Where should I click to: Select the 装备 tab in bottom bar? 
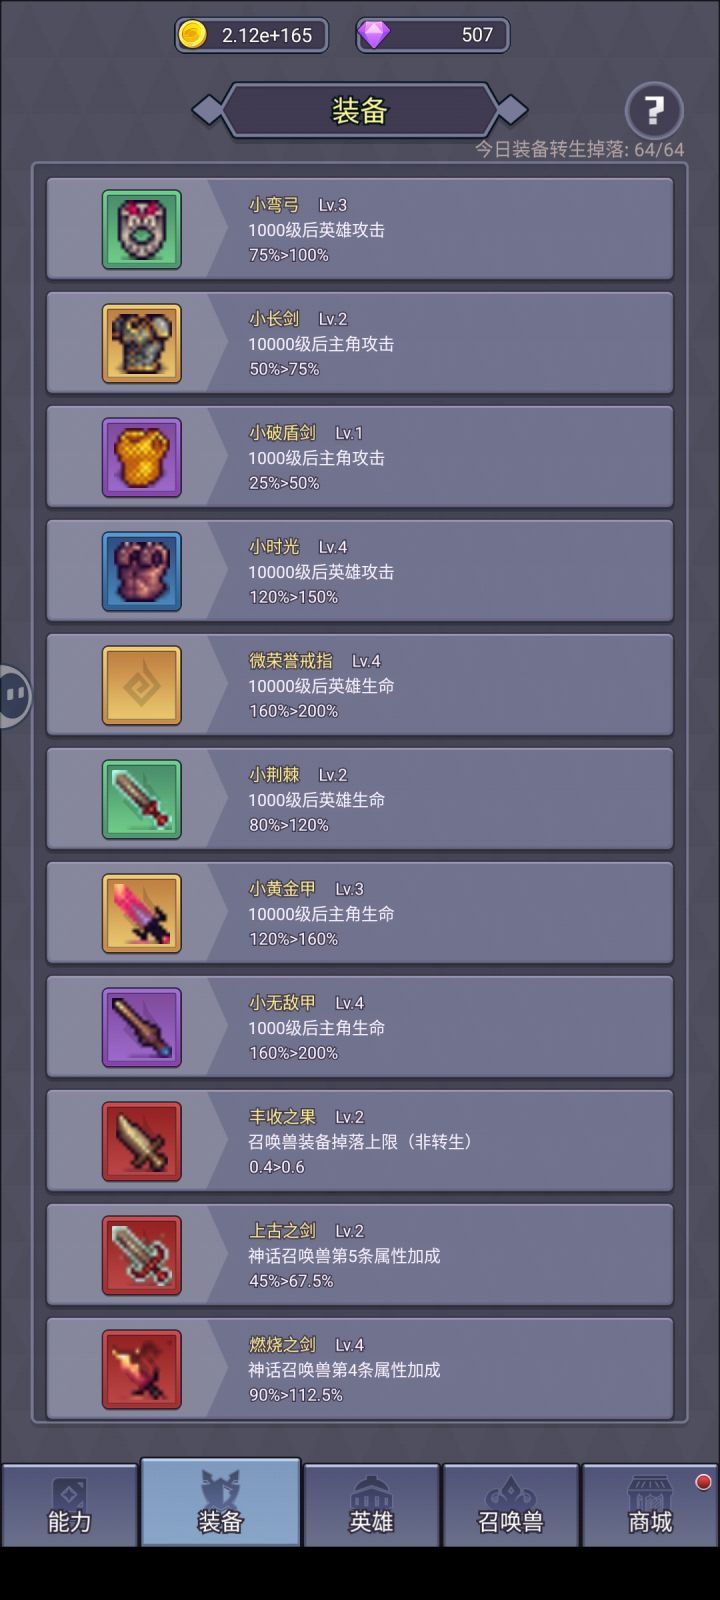tap(220, 1502)
